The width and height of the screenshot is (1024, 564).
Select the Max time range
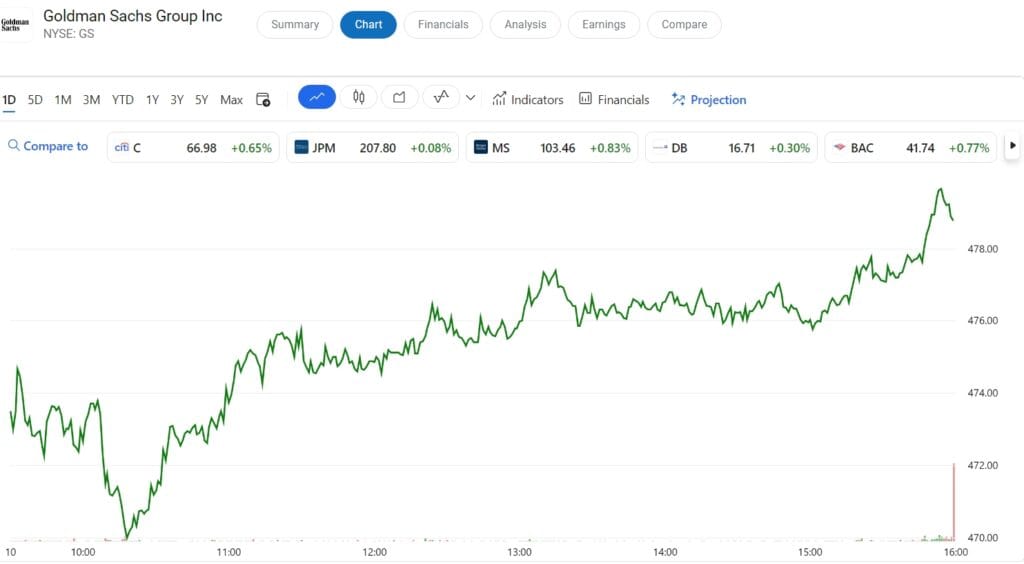pyautogui.click(x=231, y=100)
